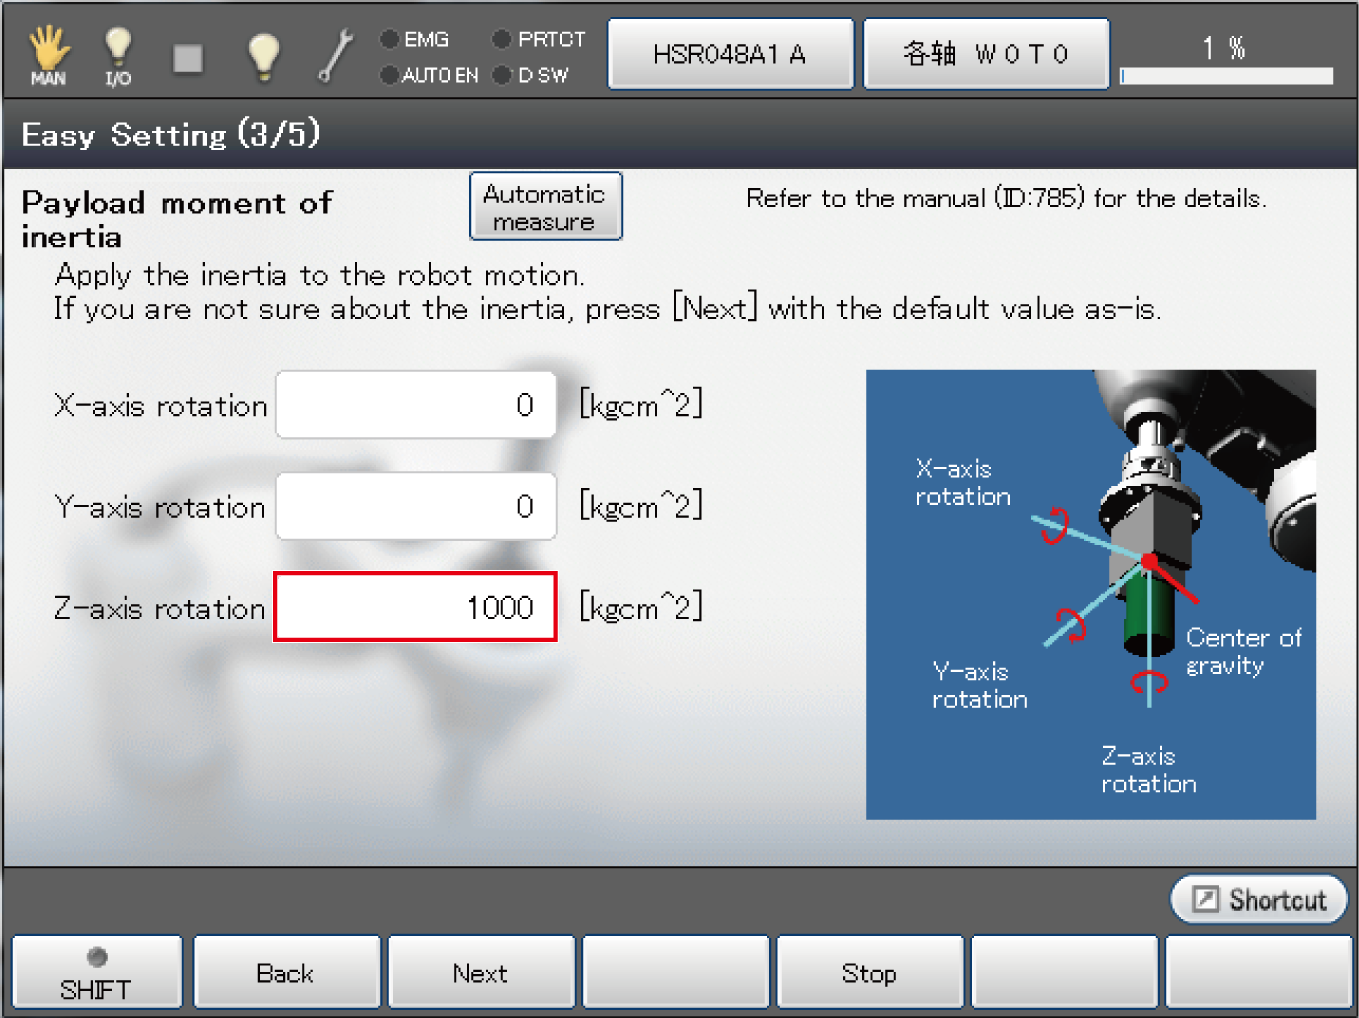1359x1018 pixels.
Task: Click the Payload moment of inertia heading
Action: tap(177, 219)
